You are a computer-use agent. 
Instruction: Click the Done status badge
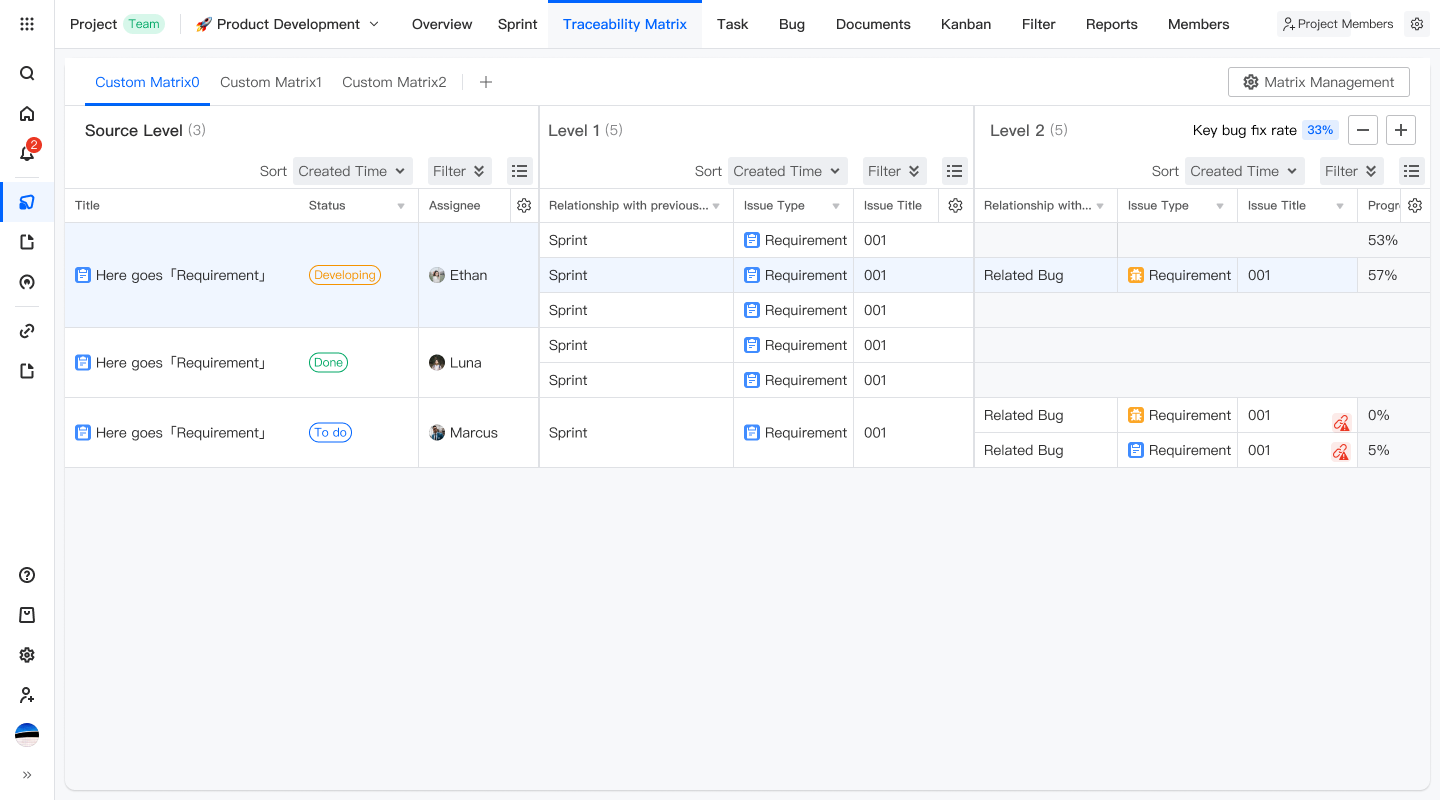click(328, 363)
